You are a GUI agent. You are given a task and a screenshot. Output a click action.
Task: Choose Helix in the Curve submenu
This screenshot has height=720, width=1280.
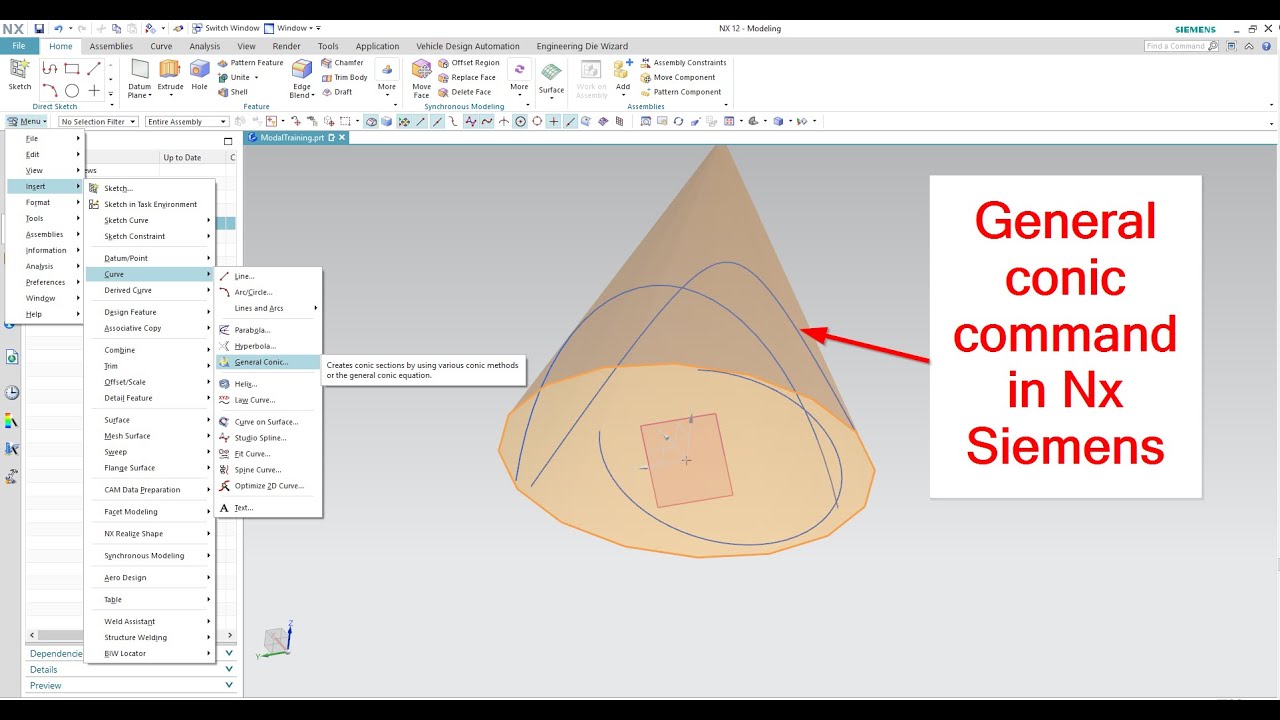tap(268, 384)
